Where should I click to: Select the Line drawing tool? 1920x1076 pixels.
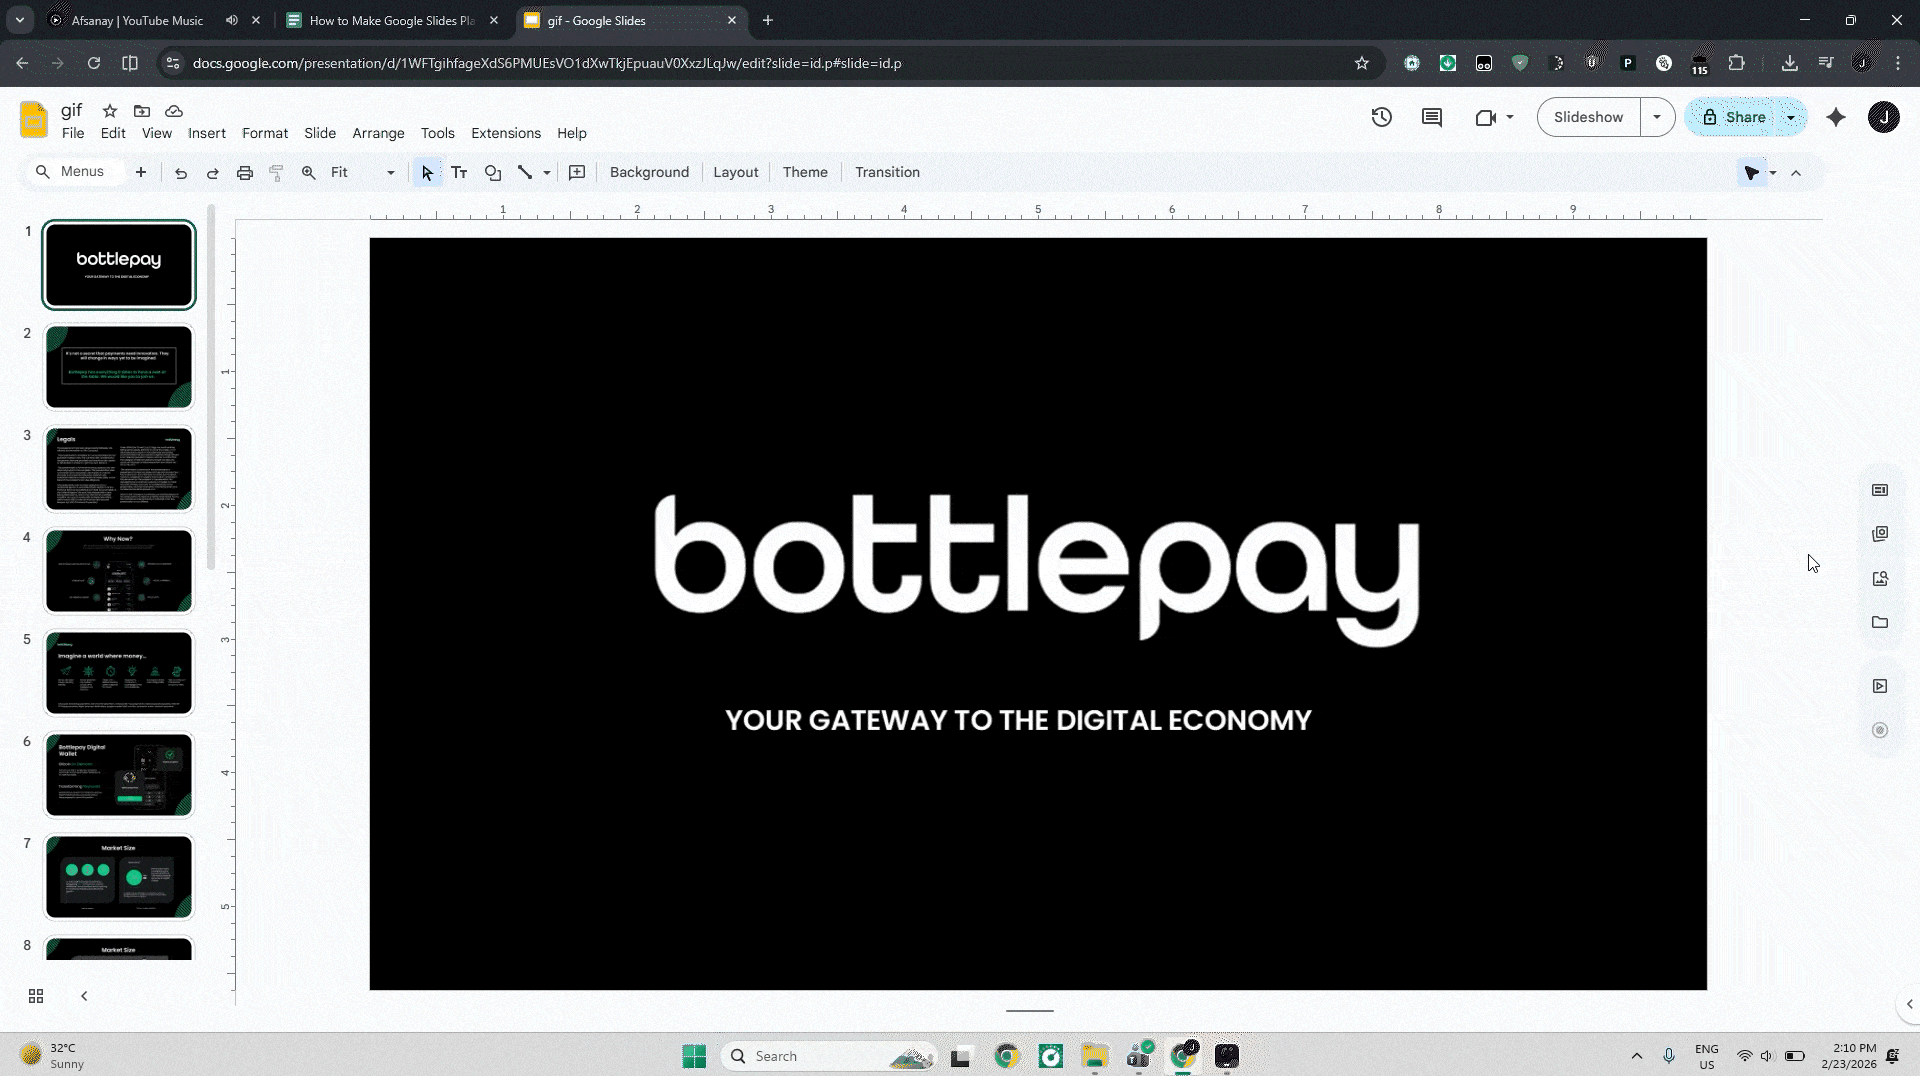click(526, 172)
